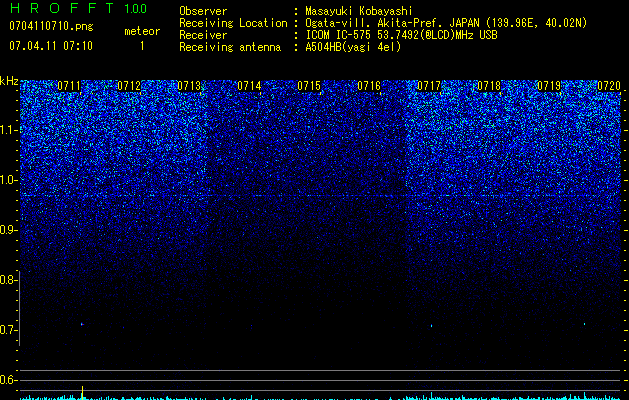
Task: Click the 0714 time marker
Action: (249, 86)
